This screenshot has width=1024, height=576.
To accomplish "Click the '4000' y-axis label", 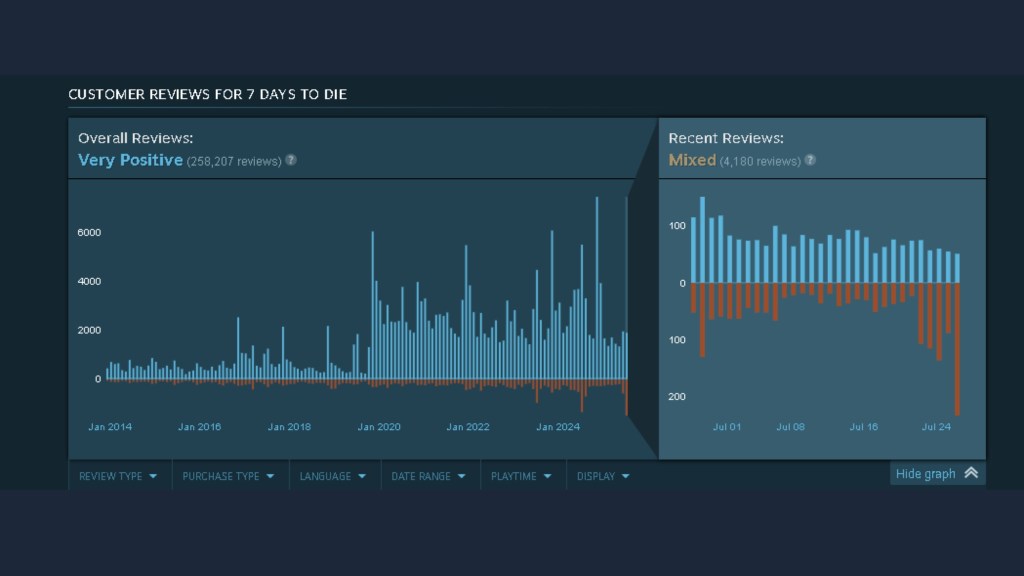I will (x=89, y=281).
